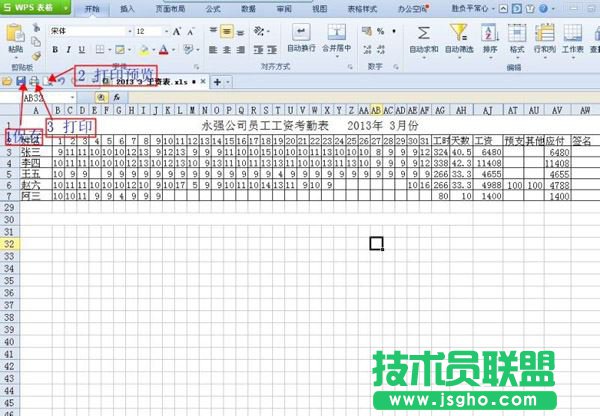
Task: Open the Help question mark icon
Action: pyautogui.click(x=543, y=8)
